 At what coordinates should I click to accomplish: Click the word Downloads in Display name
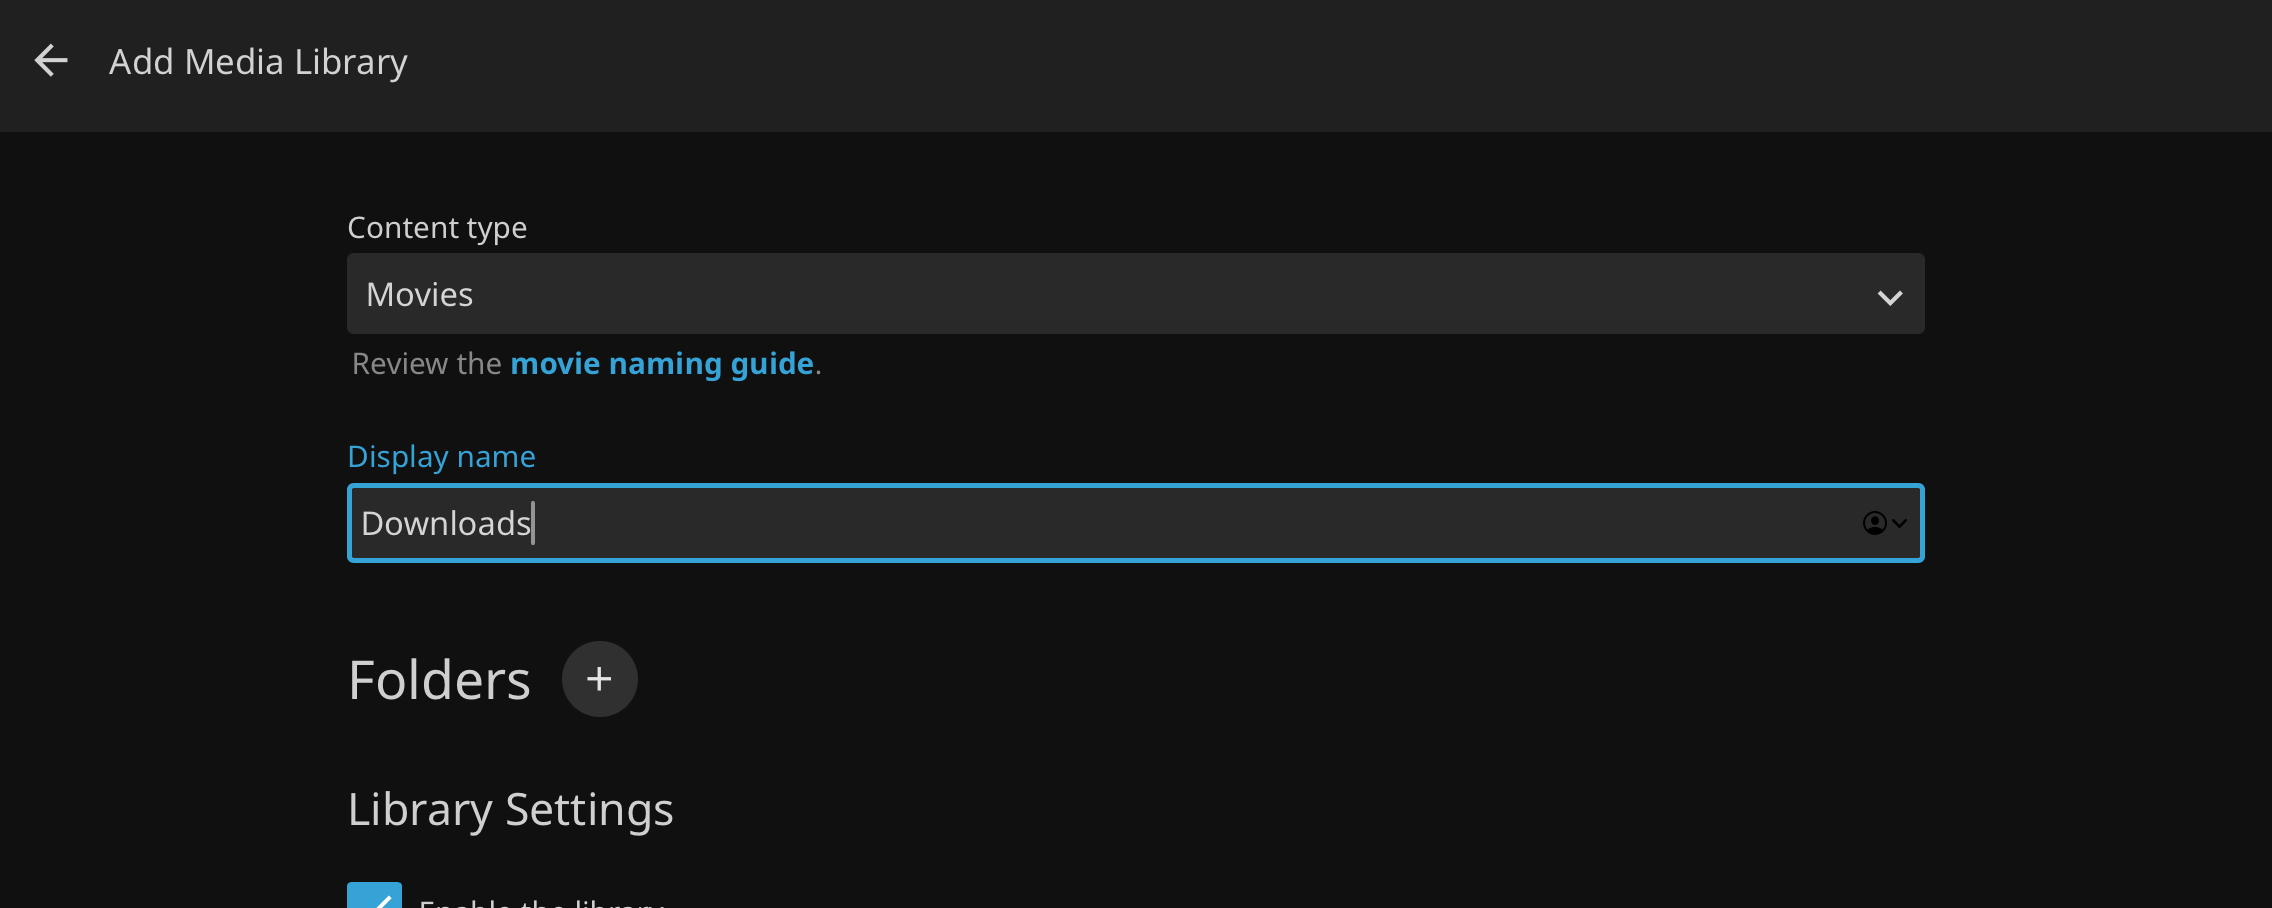click(x=445, y=523)
